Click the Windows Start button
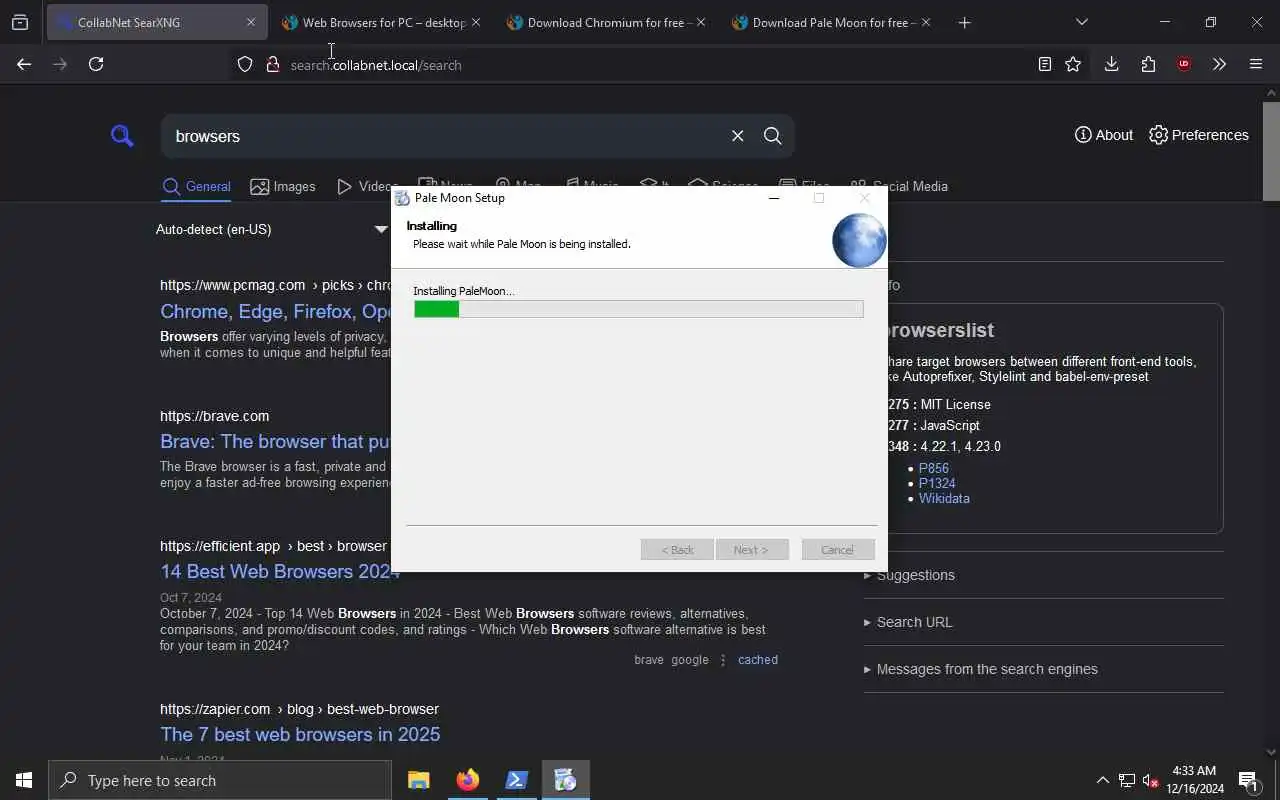The image size is (1280, 800). tap(24, 780)
